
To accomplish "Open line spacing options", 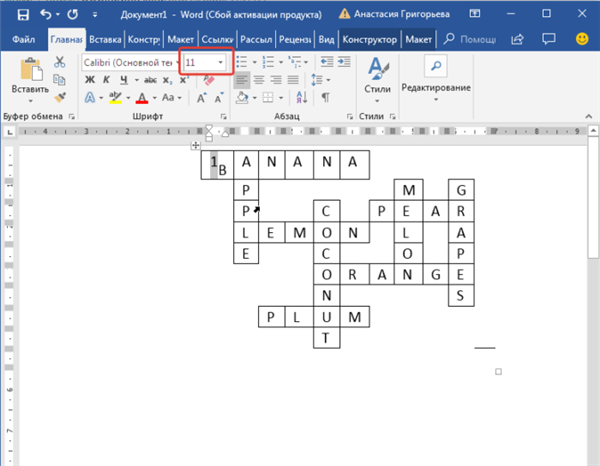I will (x=320, y=80).
